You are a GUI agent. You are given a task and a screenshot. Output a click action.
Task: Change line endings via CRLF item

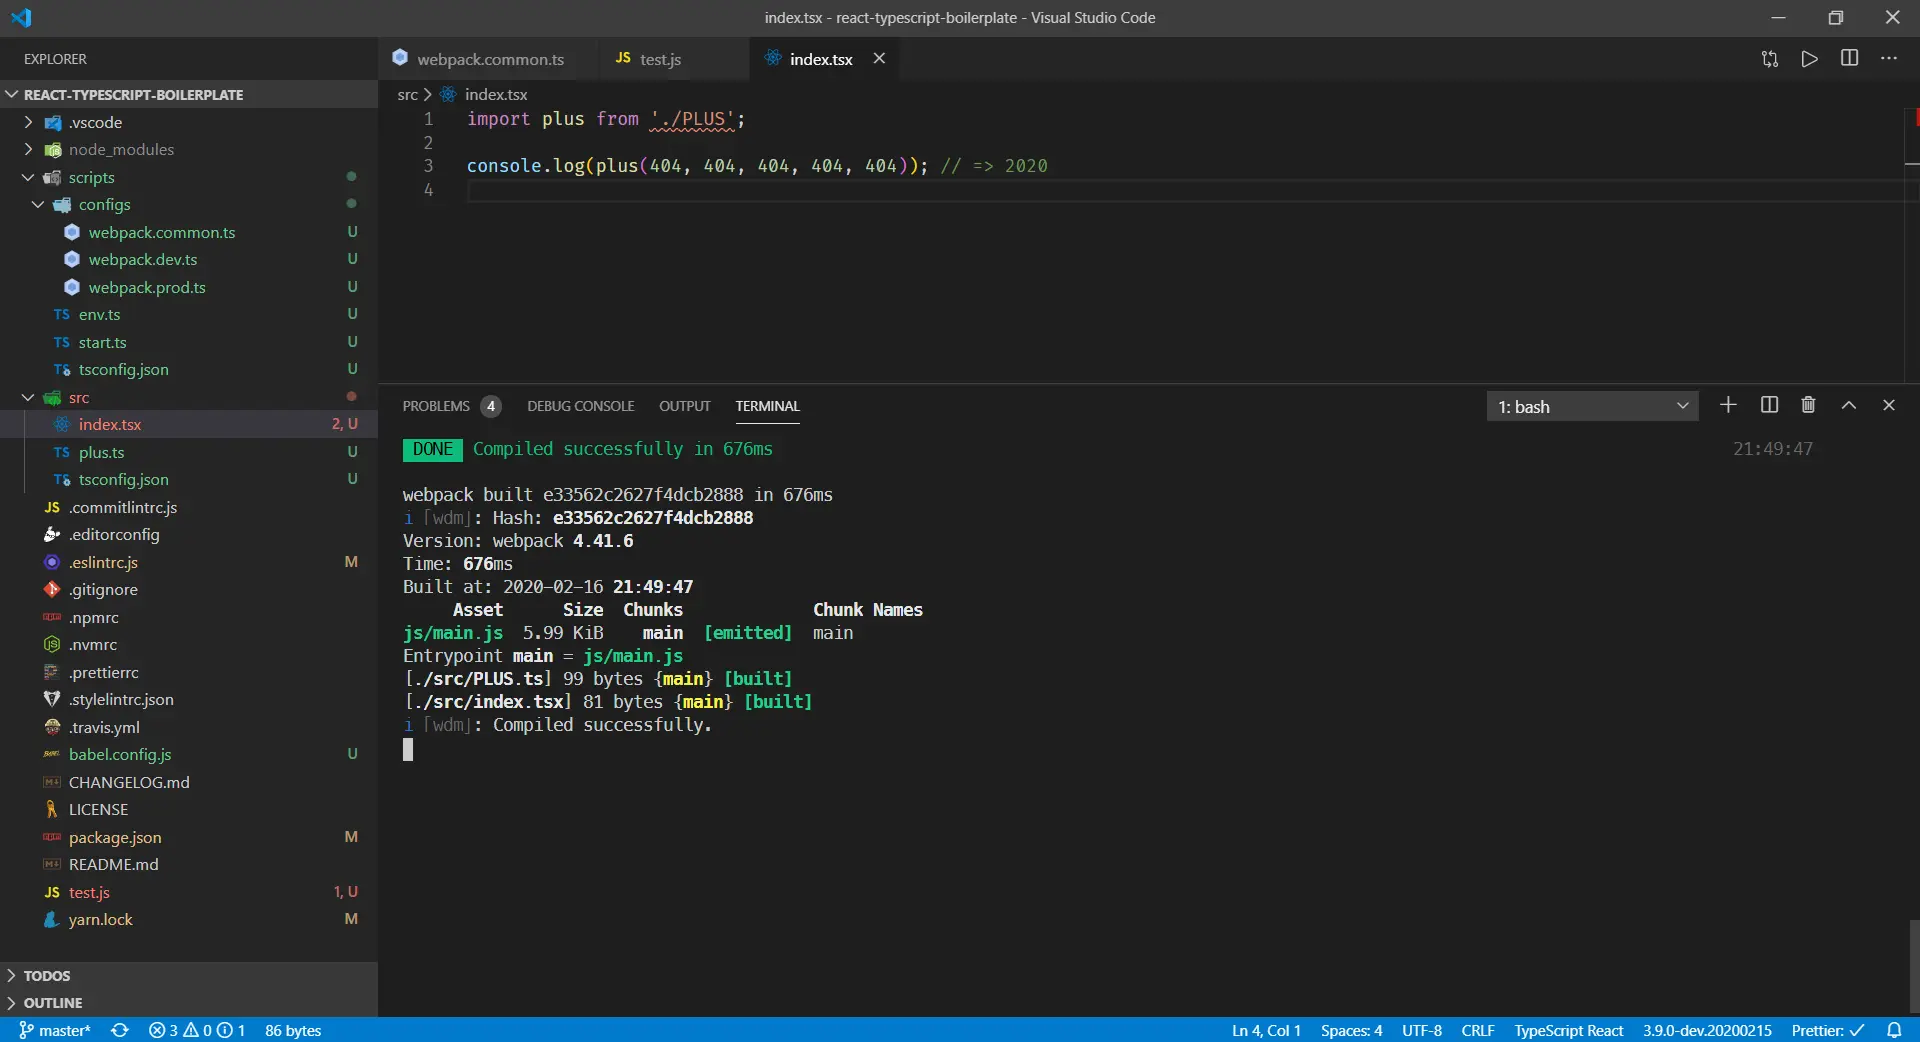click(x=1478, y=1030)
